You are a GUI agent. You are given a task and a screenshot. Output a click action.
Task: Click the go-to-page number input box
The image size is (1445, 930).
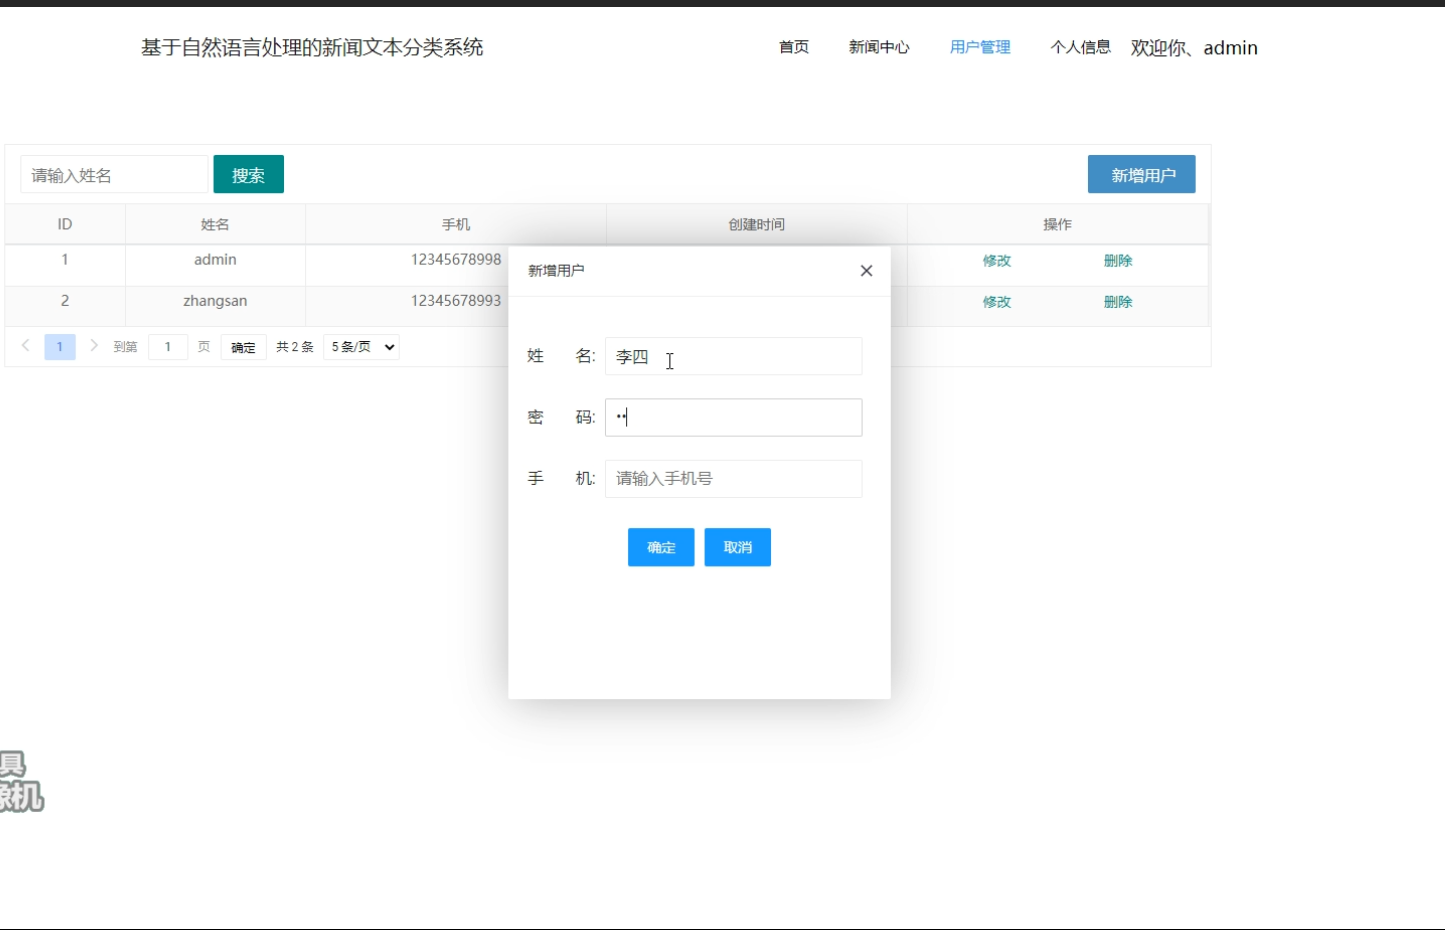(x=168, y=346)
